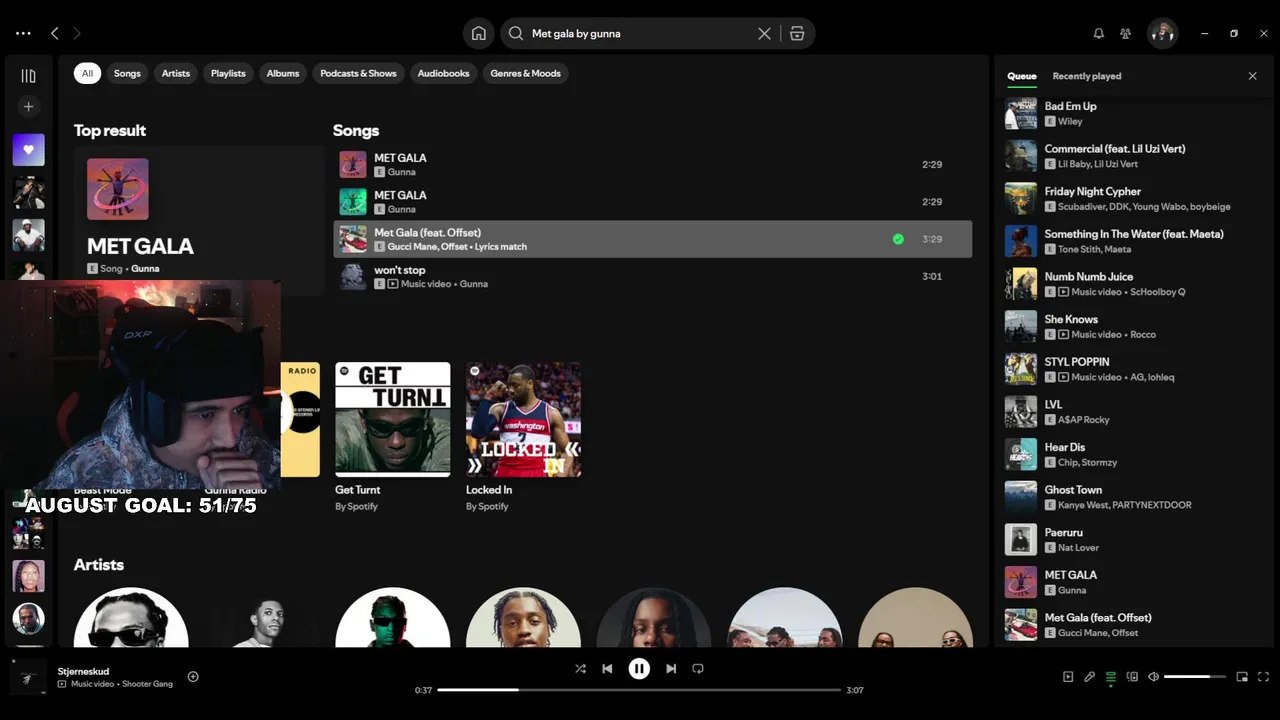Open the notifications bell
Viewport: 1280px width, 720px height.
point(1098,33)
